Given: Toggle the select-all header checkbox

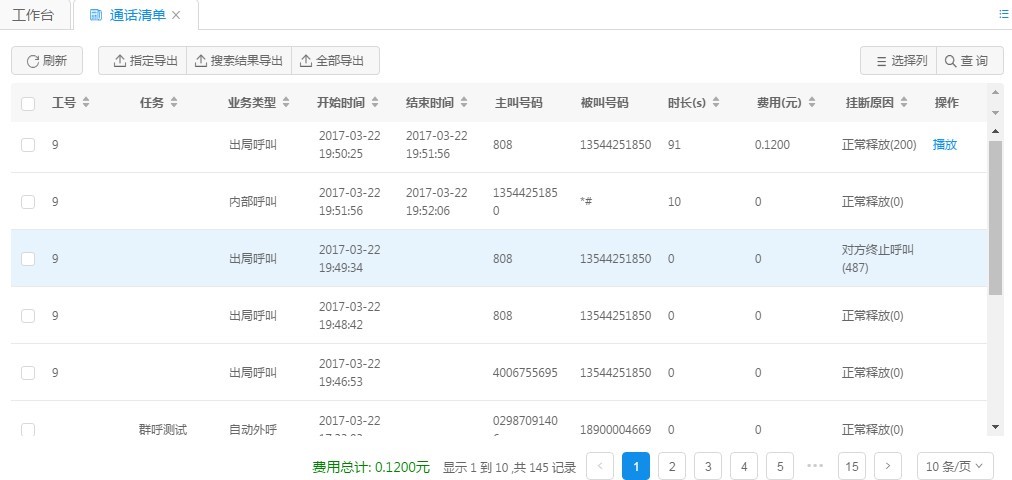Looking at the screenshot, I should point(28,103).
